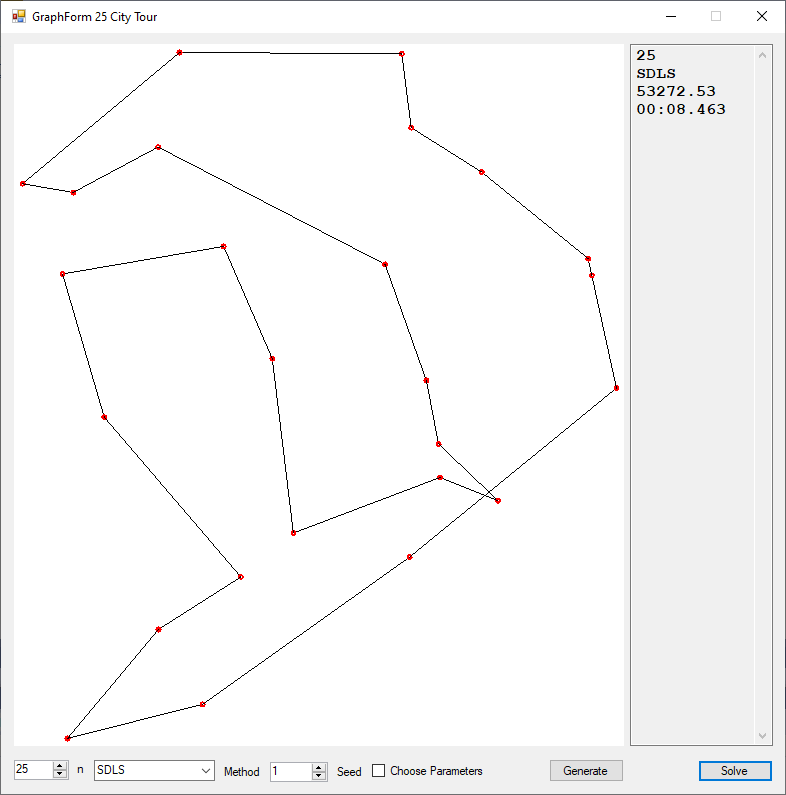
Task: Click the GraphForm app icon in title bar
Action: point(19,17)
